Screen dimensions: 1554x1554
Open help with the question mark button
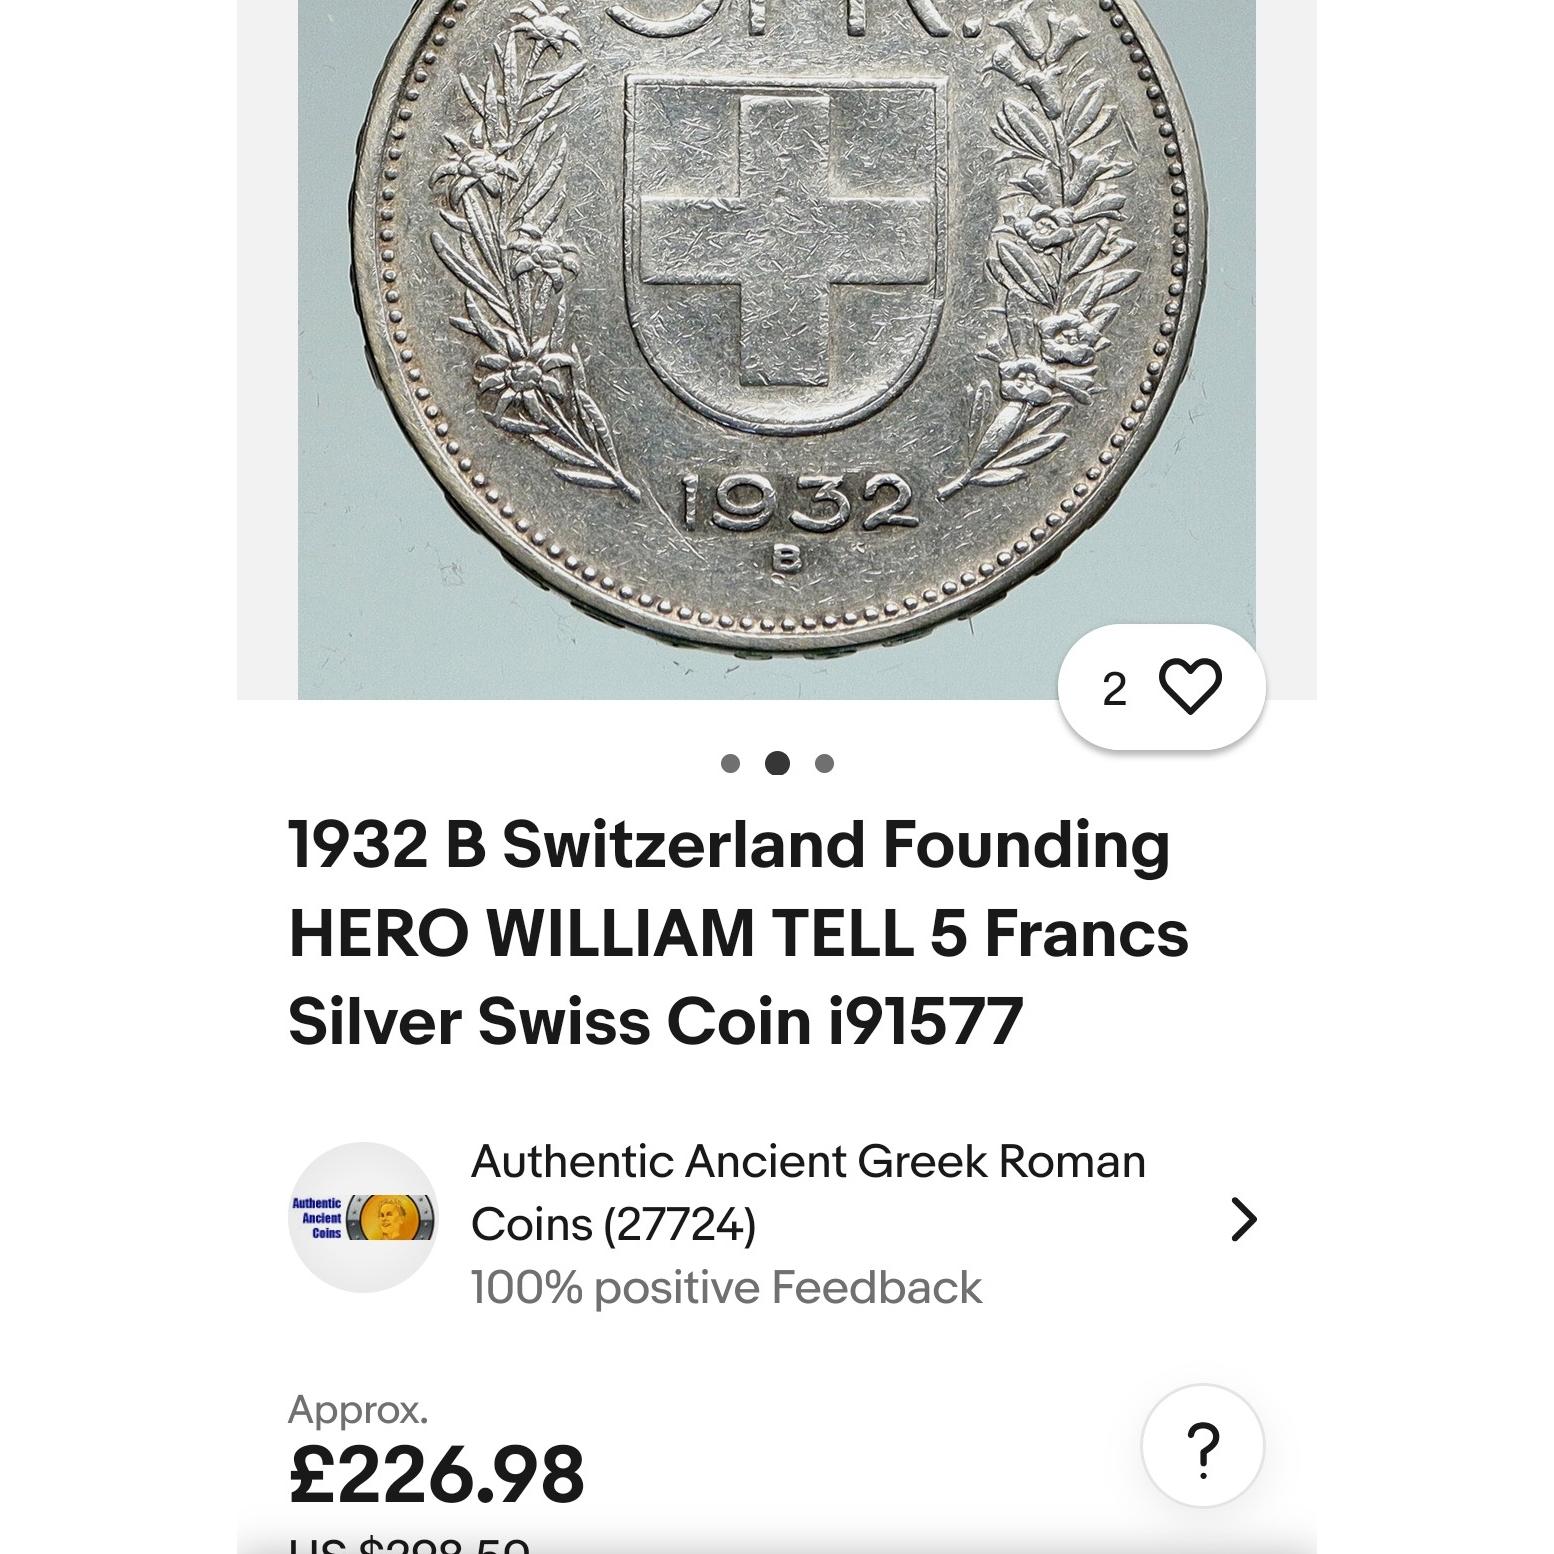click(x=1203, y=1446)
